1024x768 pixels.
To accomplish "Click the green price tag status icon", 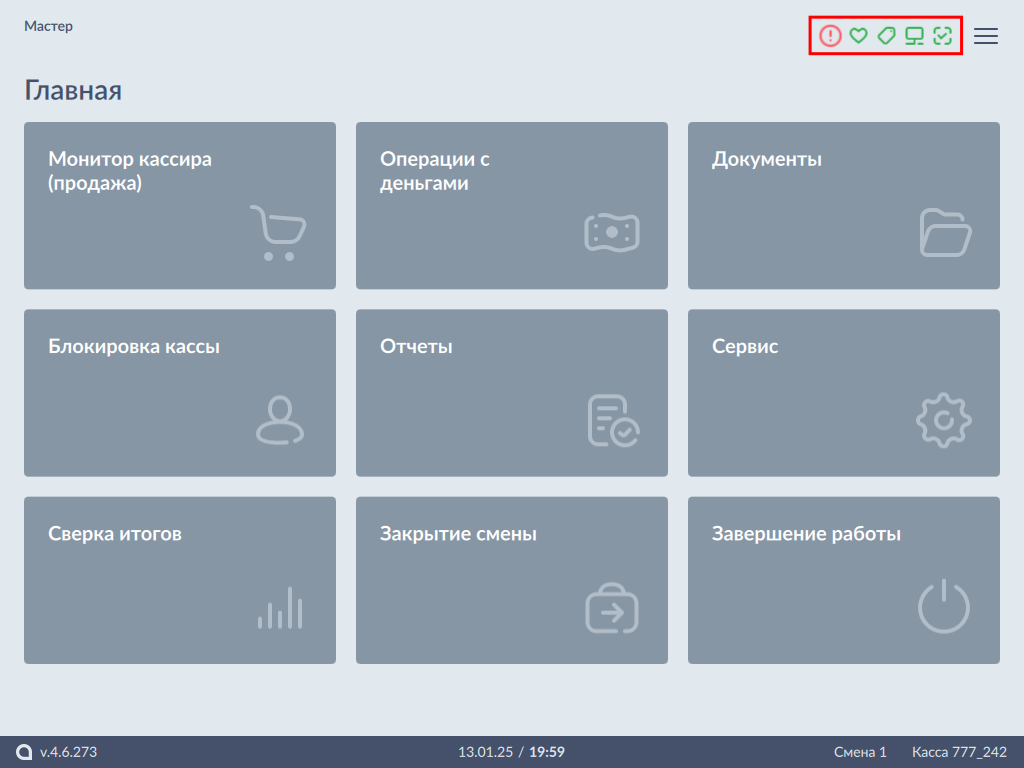I will pos(886,36).
